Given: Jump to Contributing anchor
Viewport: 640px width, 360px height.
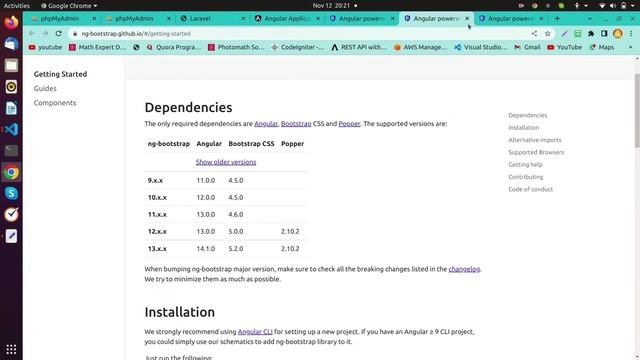Looking at the screenshot, I should [x=526, y=177].
